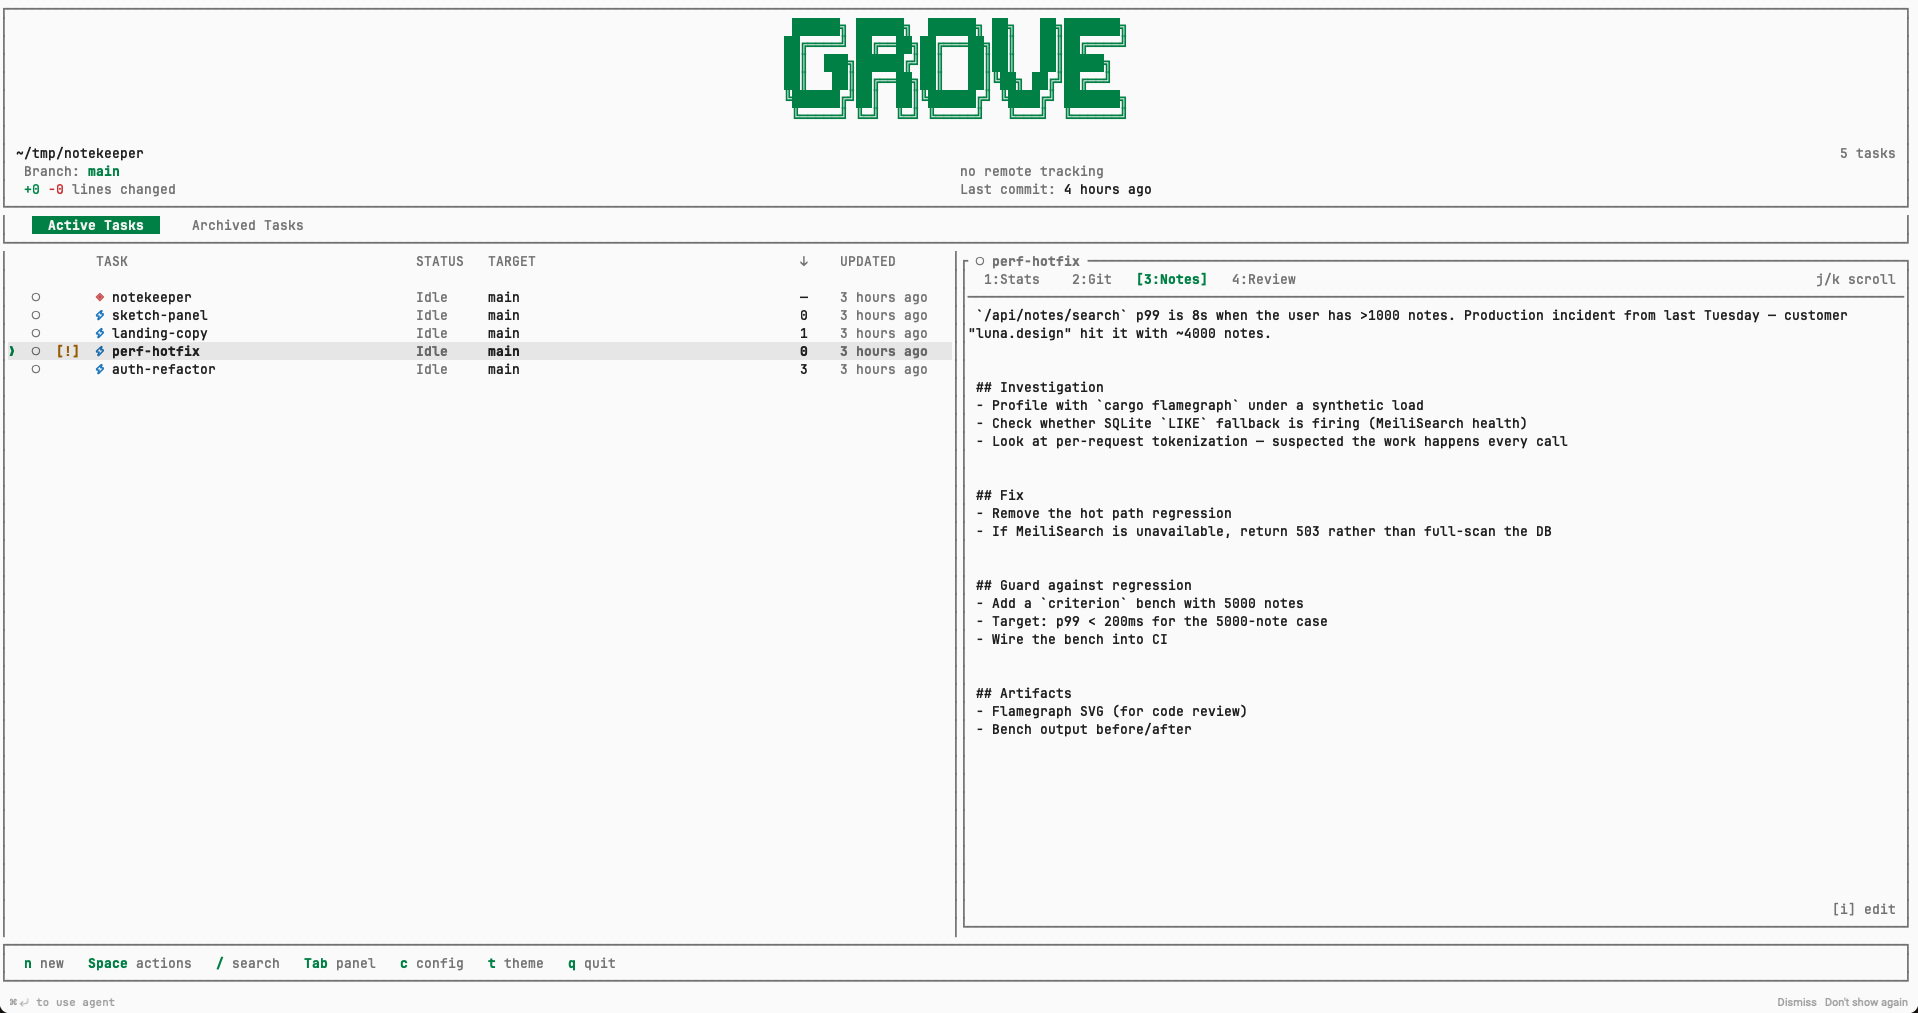Click the '5 tasks' counter
1918x1013 pixels.
(1868, 153)
